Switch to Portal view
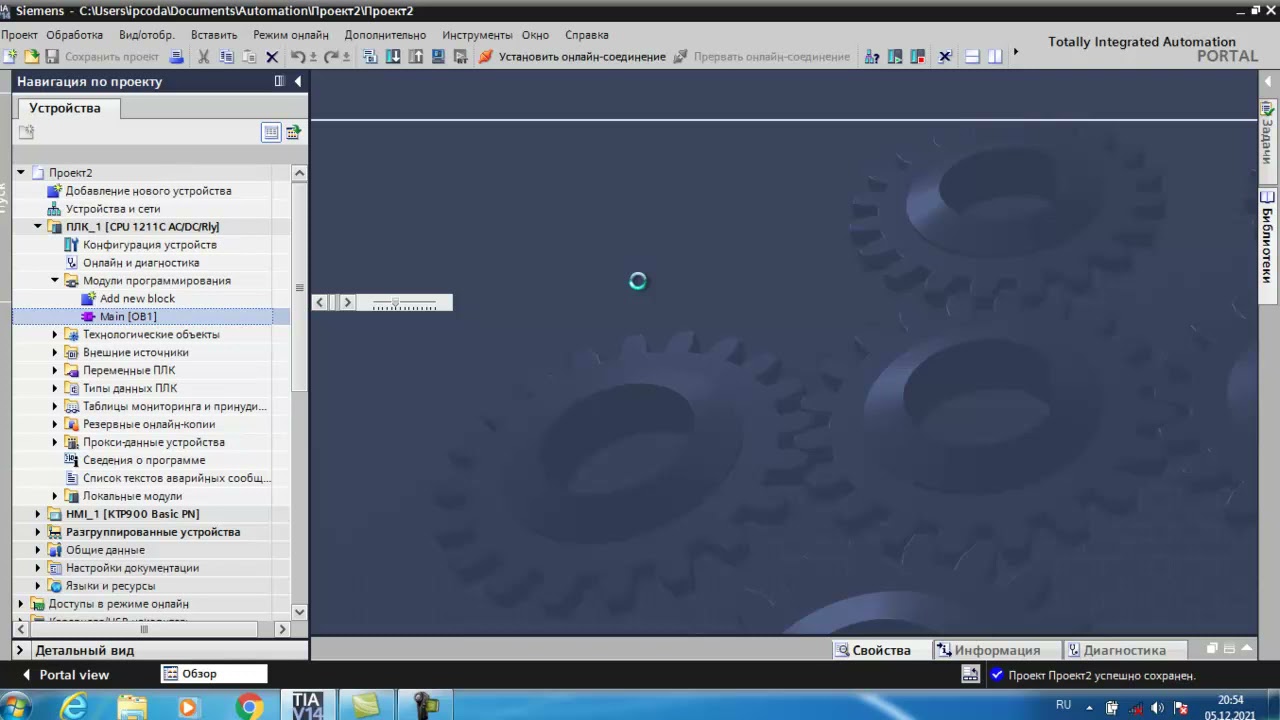 pyautogui.click(x=65, y=675)
